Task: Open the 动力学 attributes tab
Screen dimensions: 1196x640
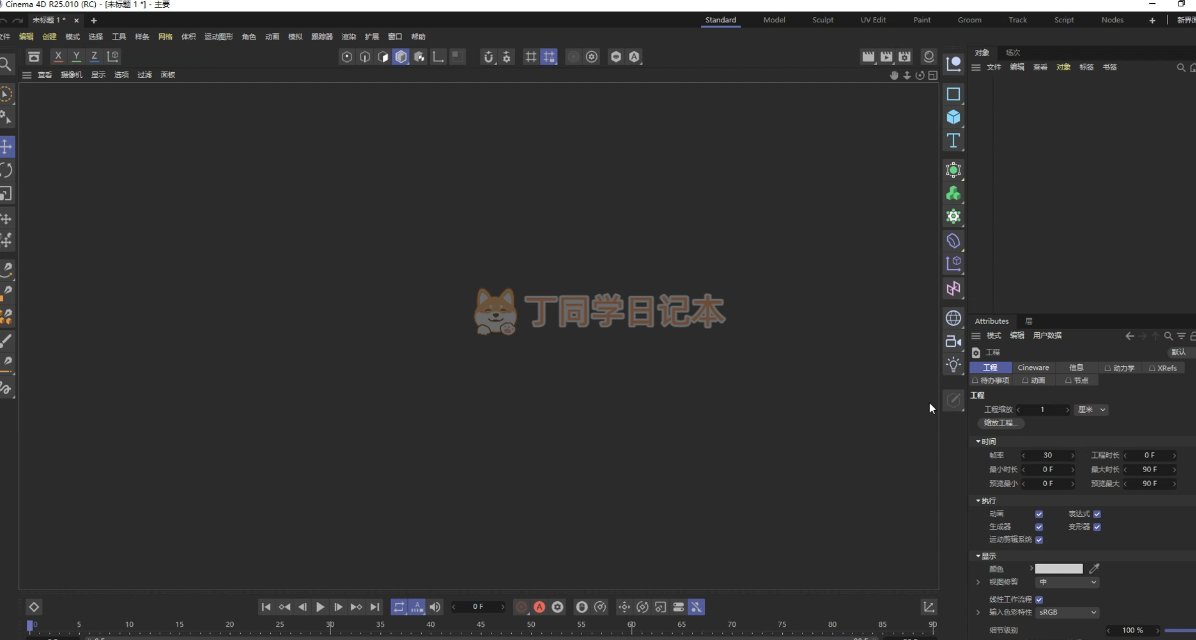Action: (x=1119, y=368)
